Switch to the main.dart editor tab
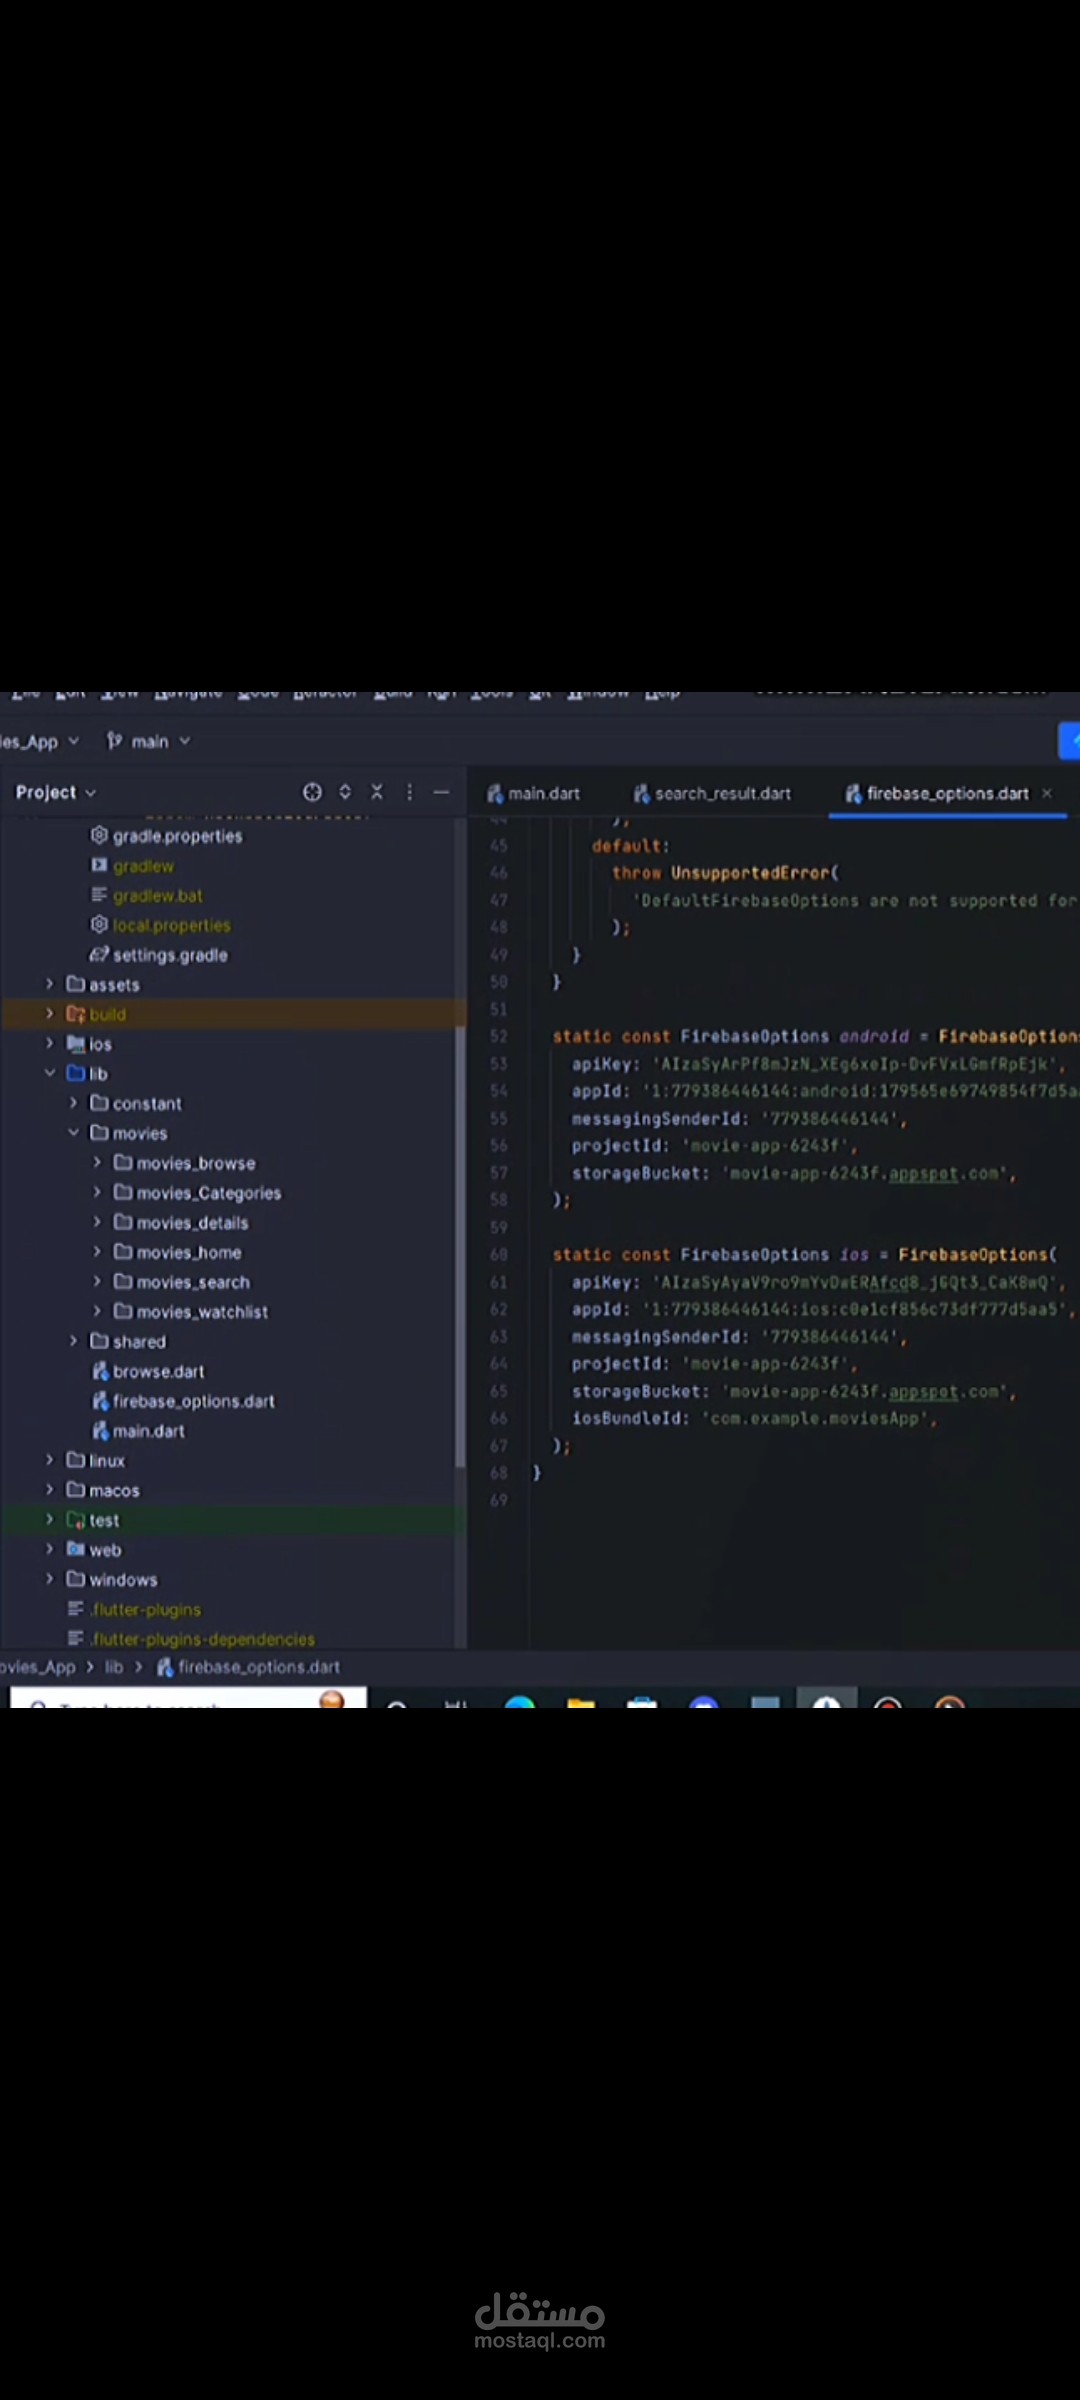Image resolution: width=1080 pixels, height=2400 pixels. click(533, 793)
